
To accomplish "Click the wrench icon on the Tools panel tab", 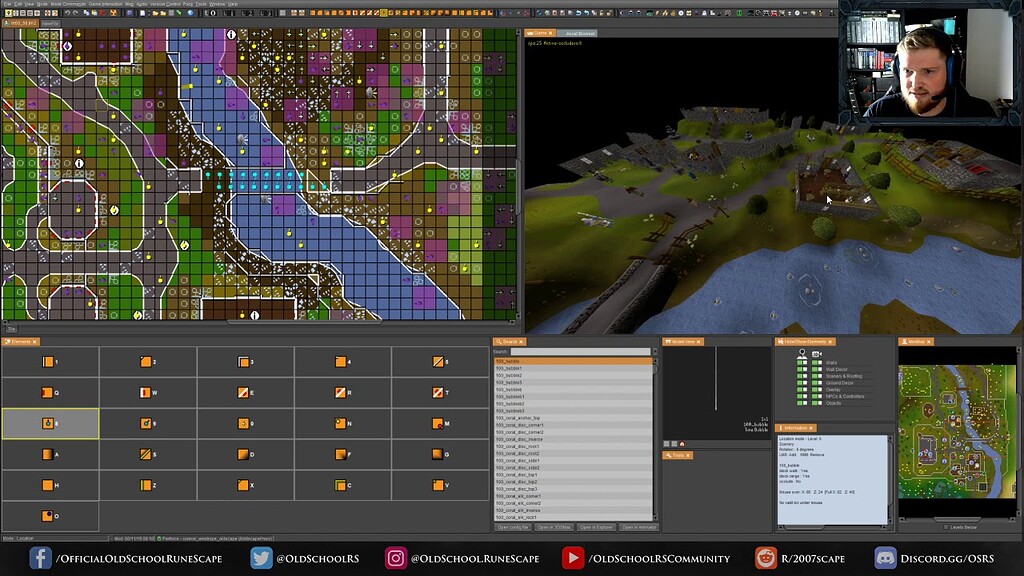I will pyautogui.click(x=669, y=455).
